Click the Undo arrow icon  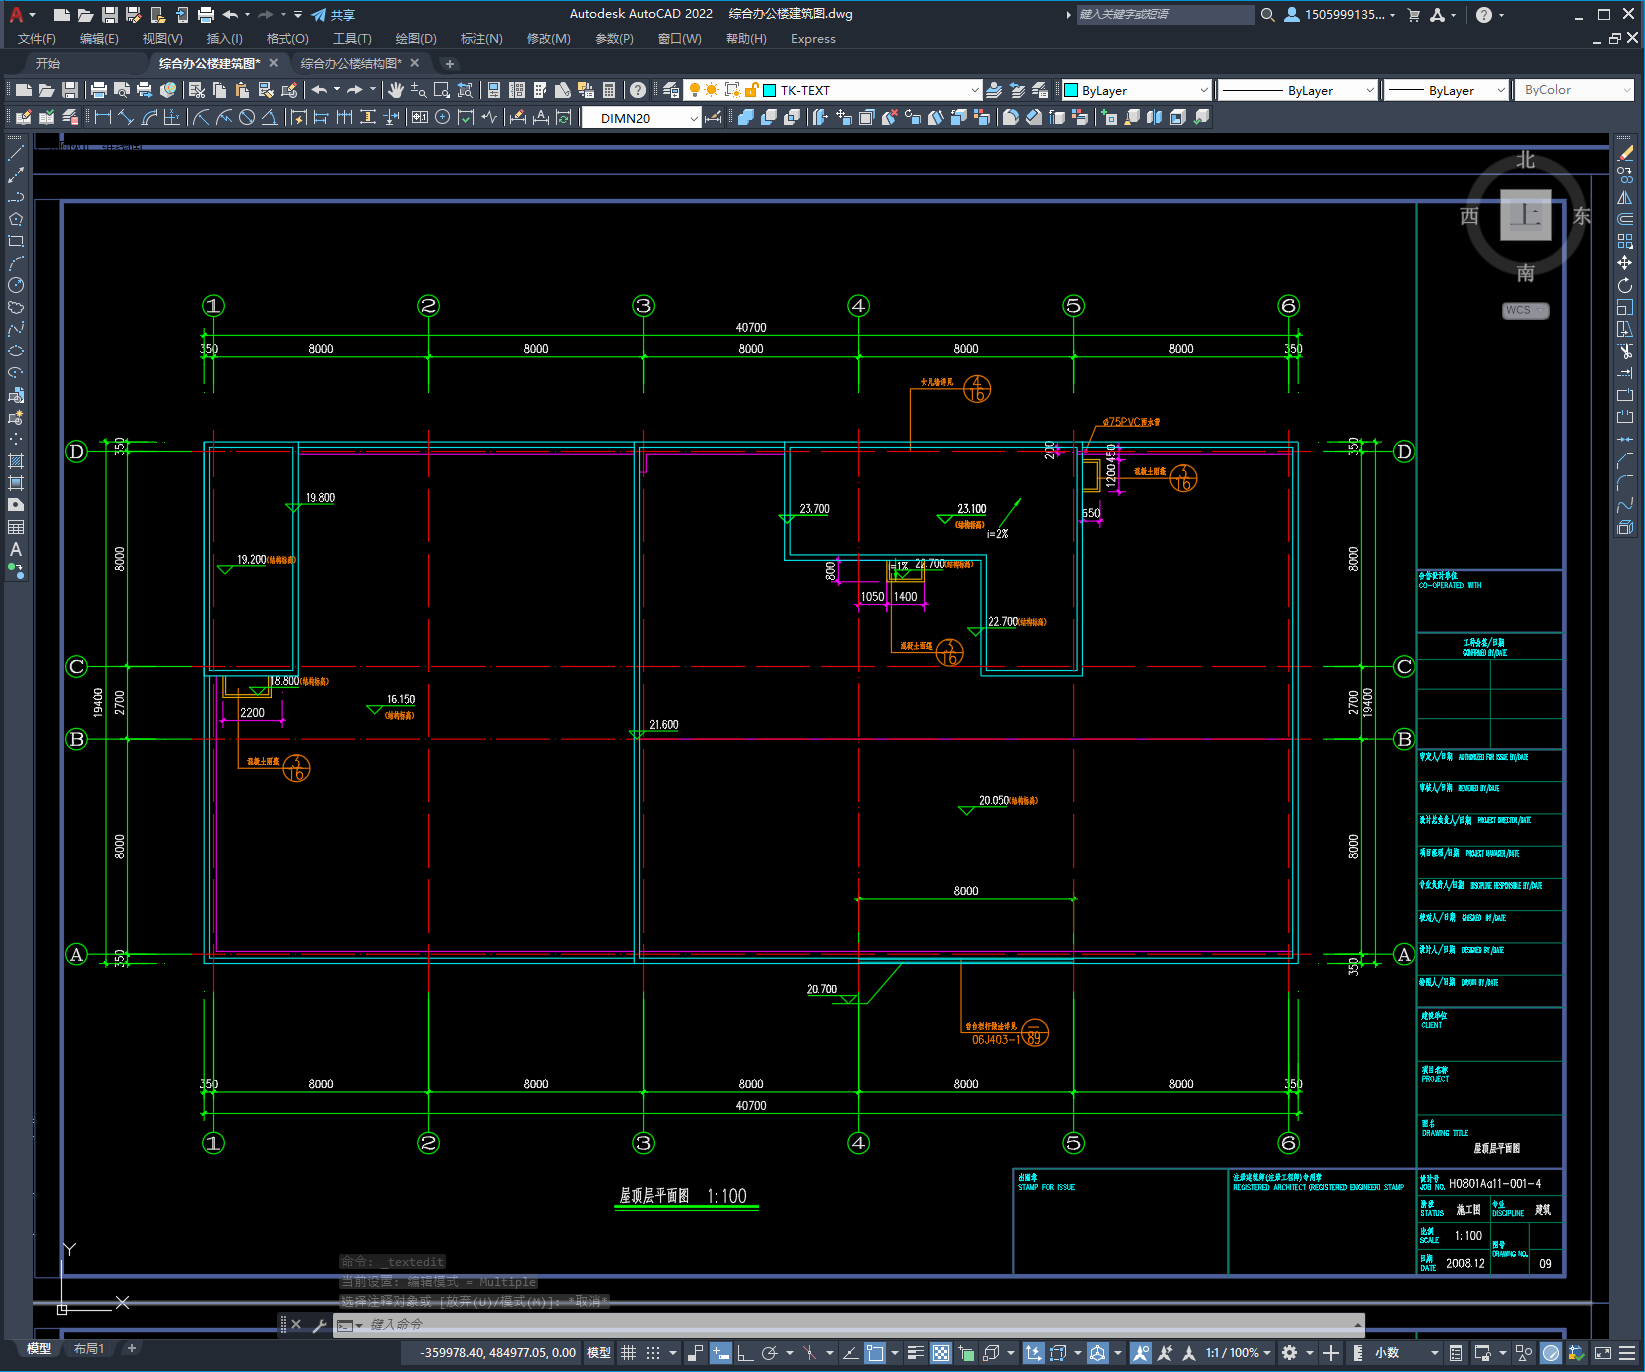tap(319, 90)
